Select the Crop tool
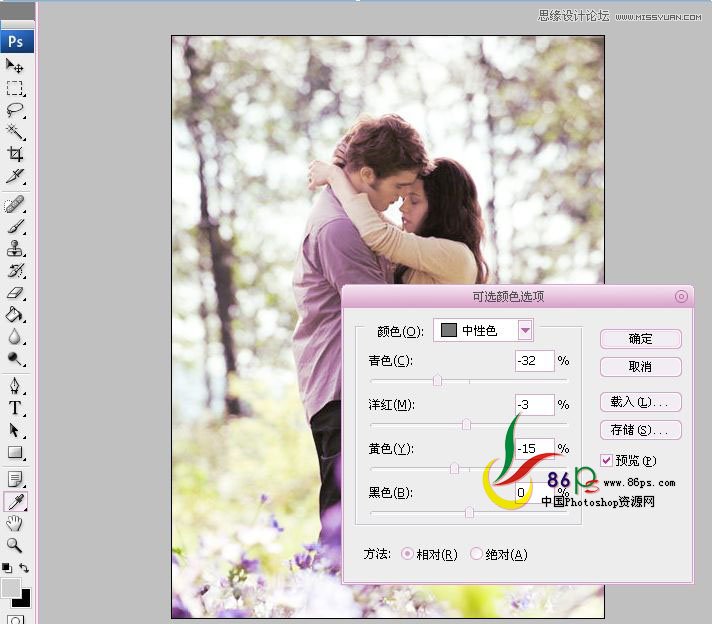Screen dimensions: 712x624 (15, 154)
